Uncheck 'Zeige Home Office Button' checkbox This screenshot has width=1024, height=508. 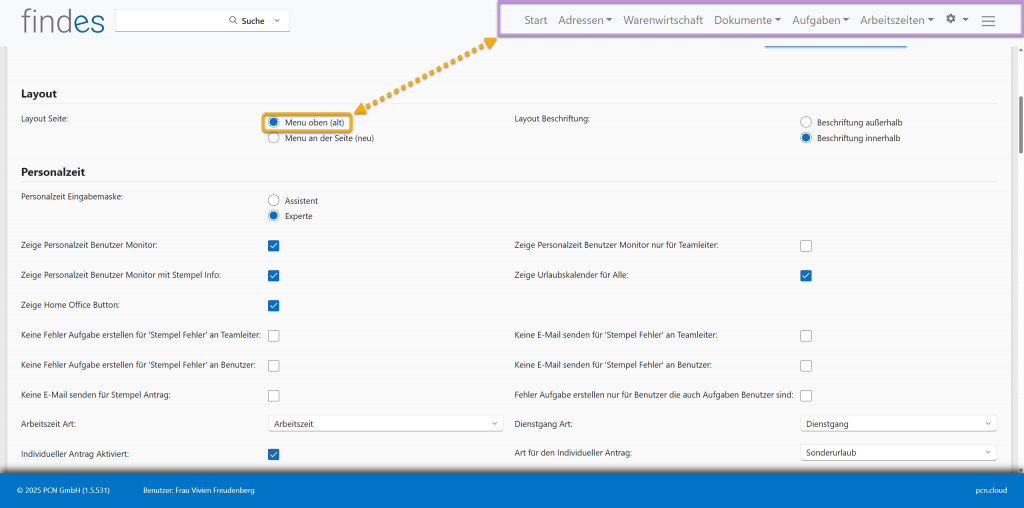coord(274,305)
